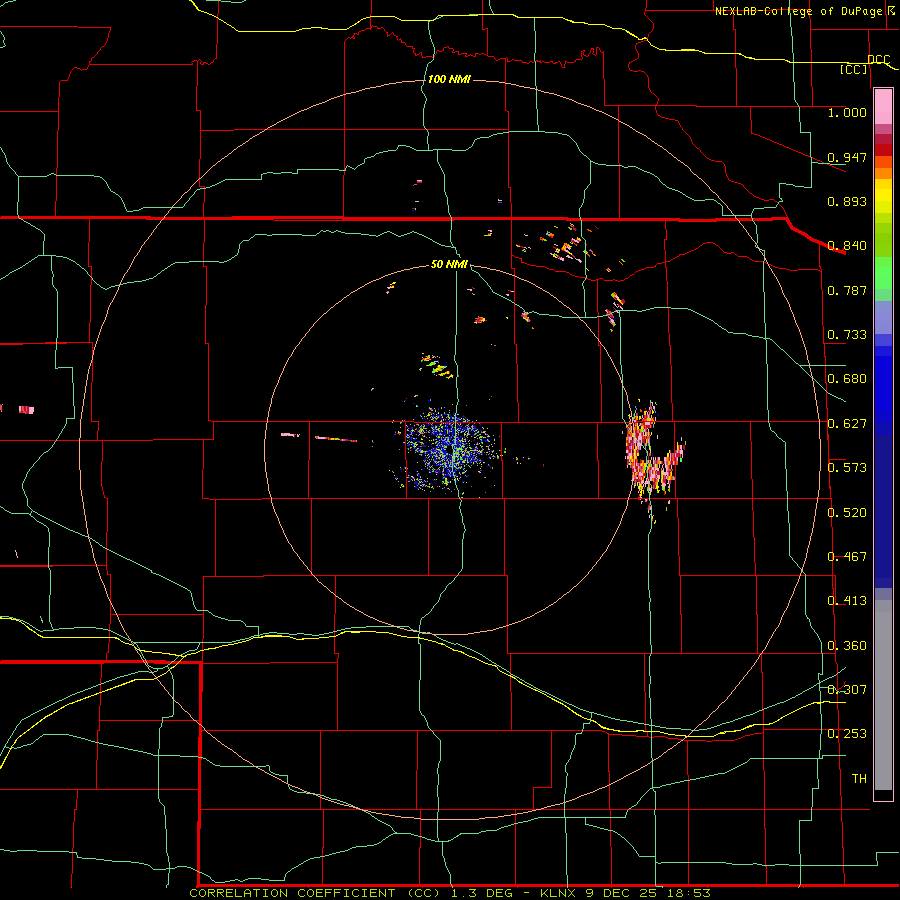Click the 0.467 scale value

(847, 557)
